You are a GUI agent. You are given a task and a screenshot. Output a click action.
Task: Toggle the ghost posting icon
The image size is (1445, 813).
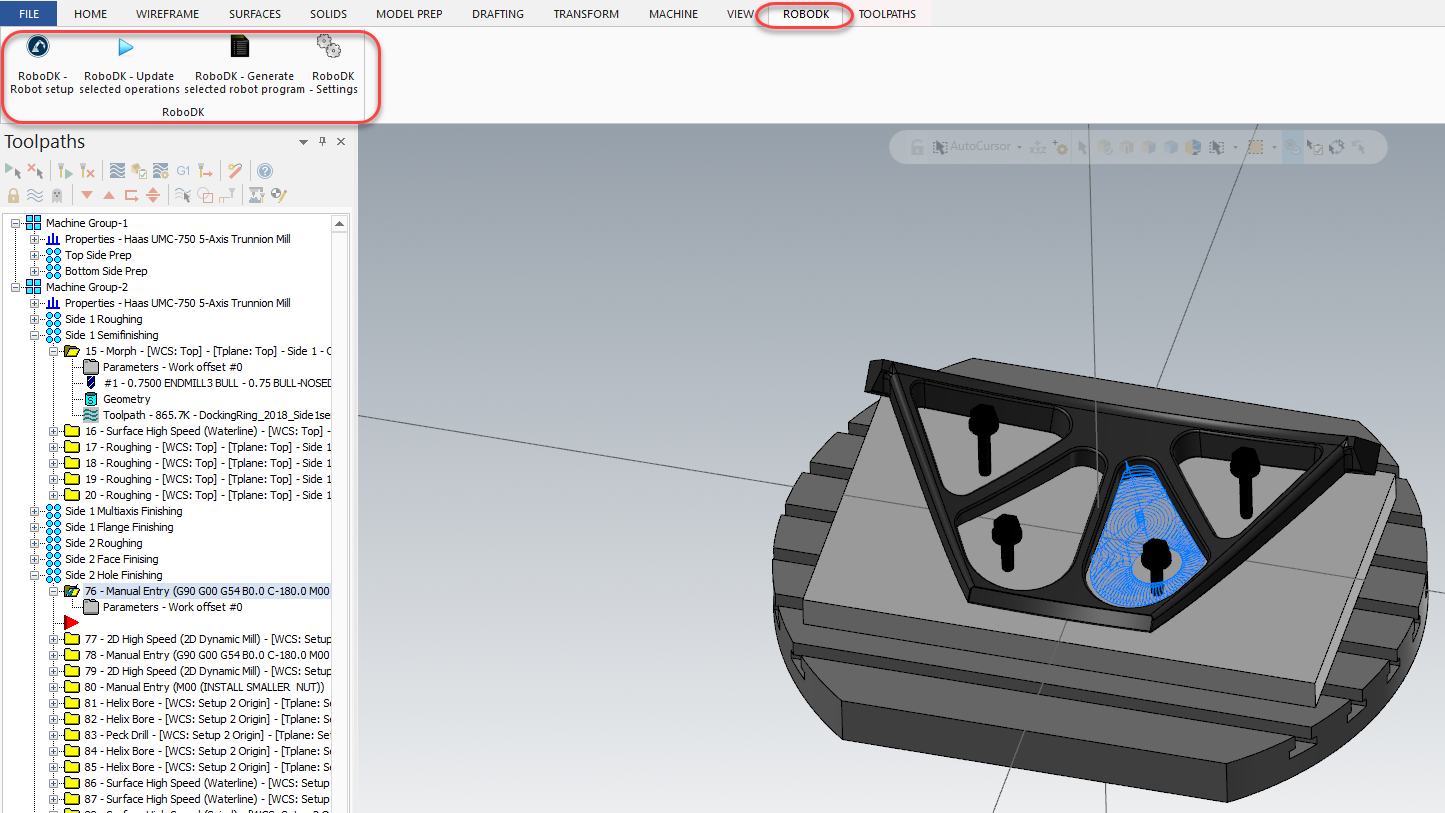pyautogui.click(x=57, y=195)
